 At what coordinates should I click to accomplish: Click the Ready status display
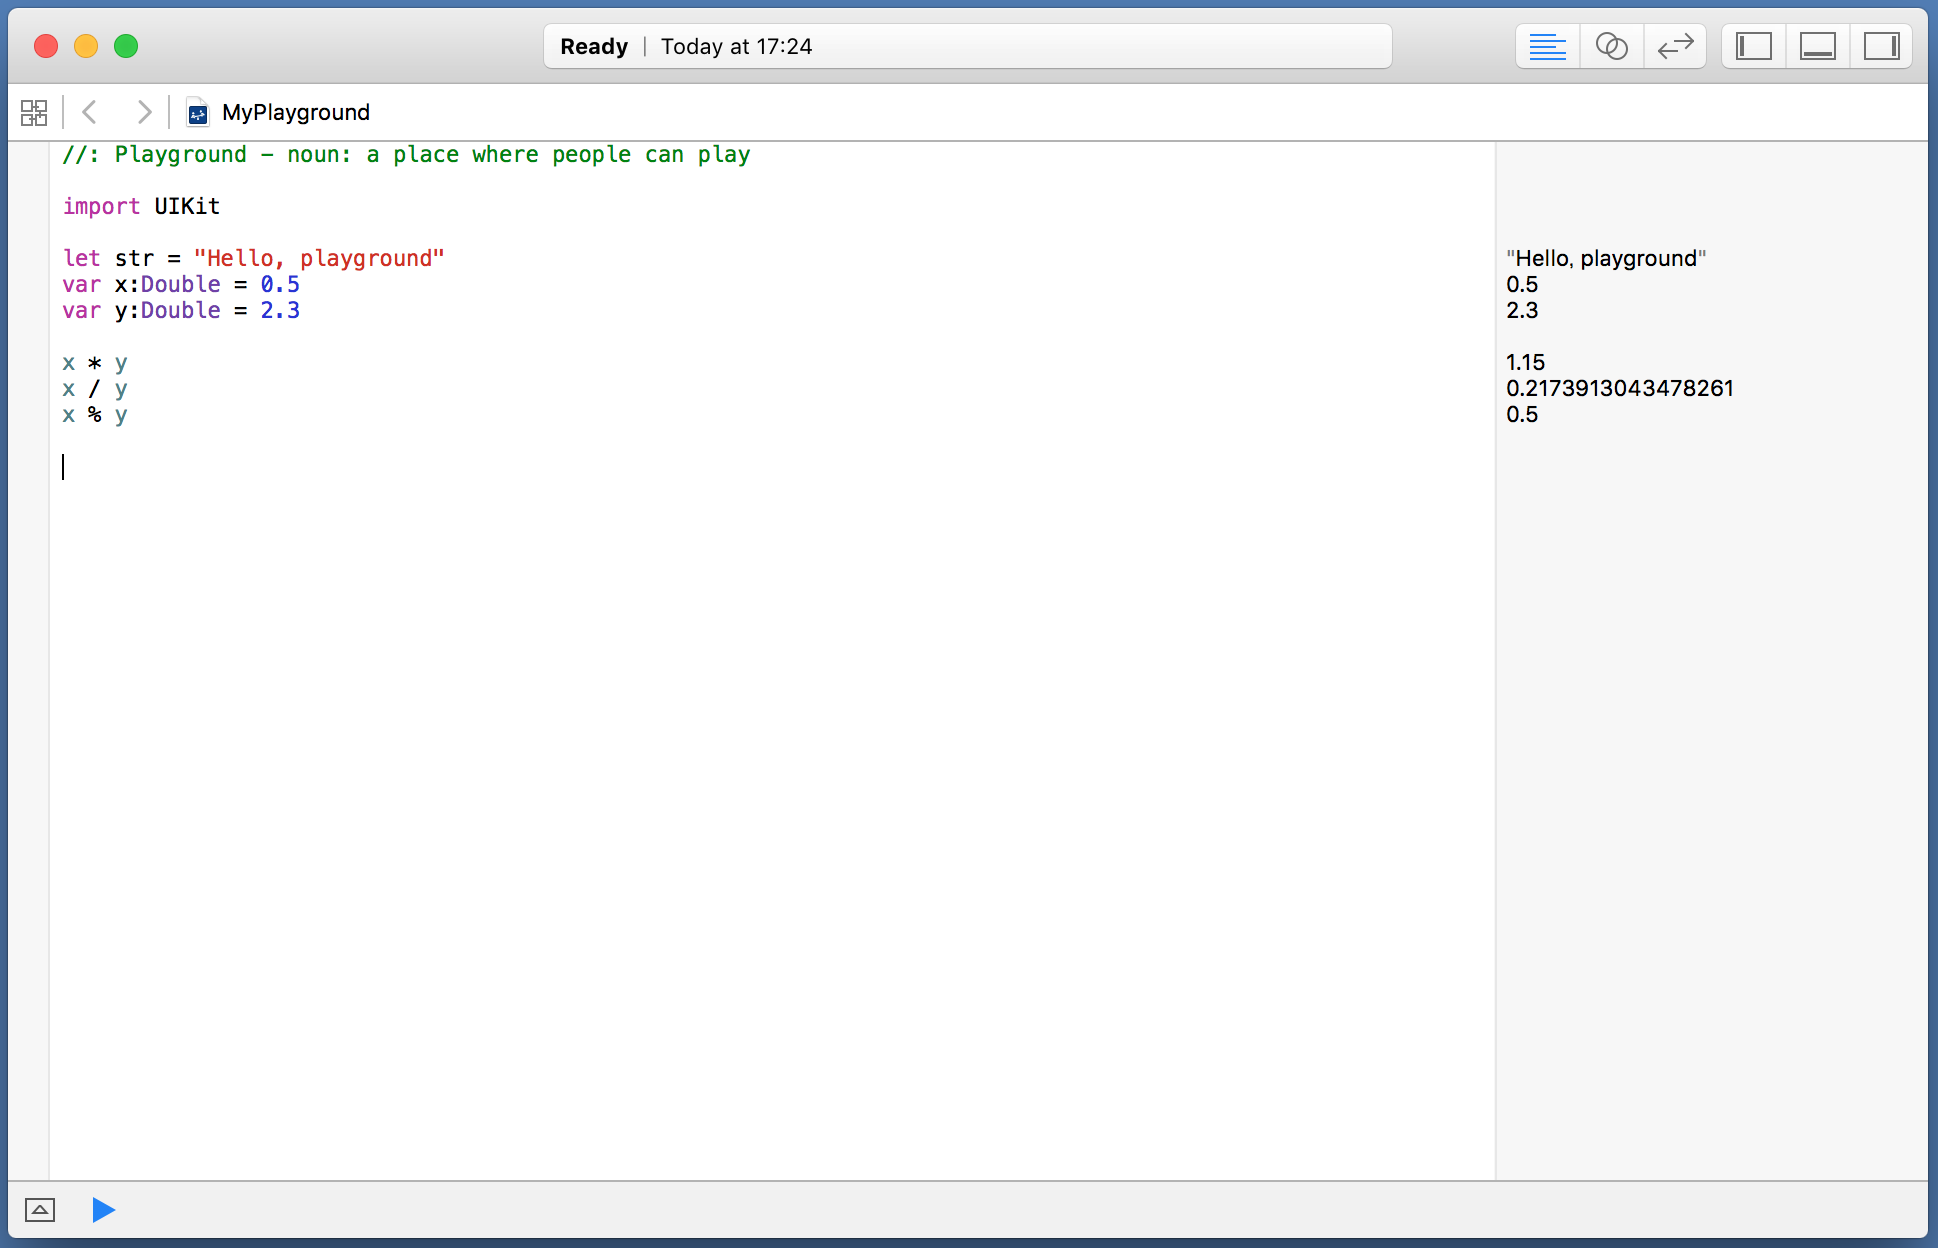click(594, 46)
